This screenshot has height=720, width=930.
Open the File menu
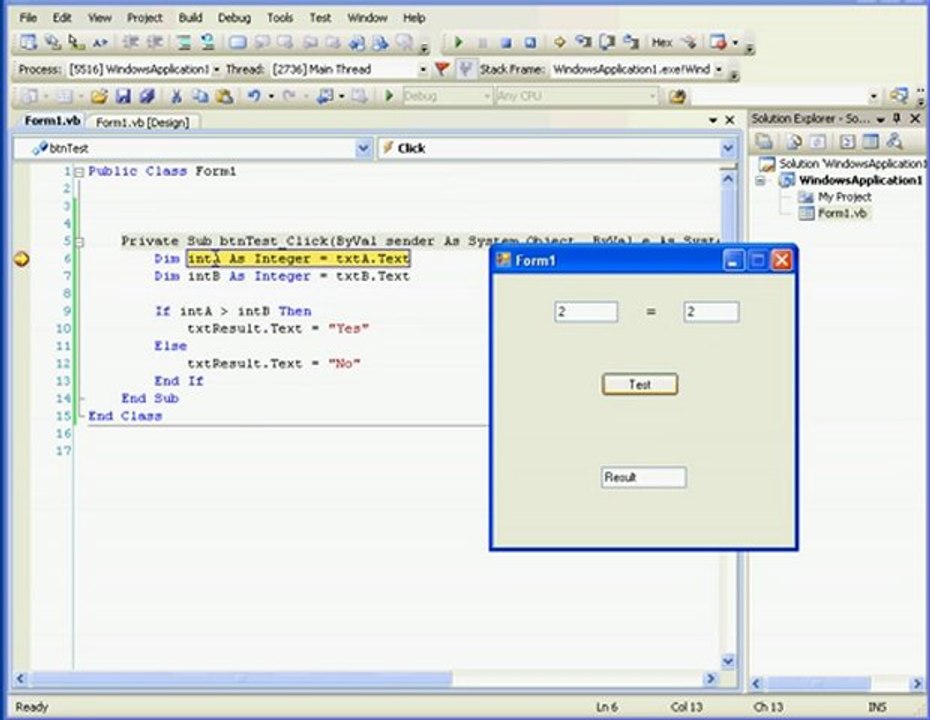[x=28, y=18]
